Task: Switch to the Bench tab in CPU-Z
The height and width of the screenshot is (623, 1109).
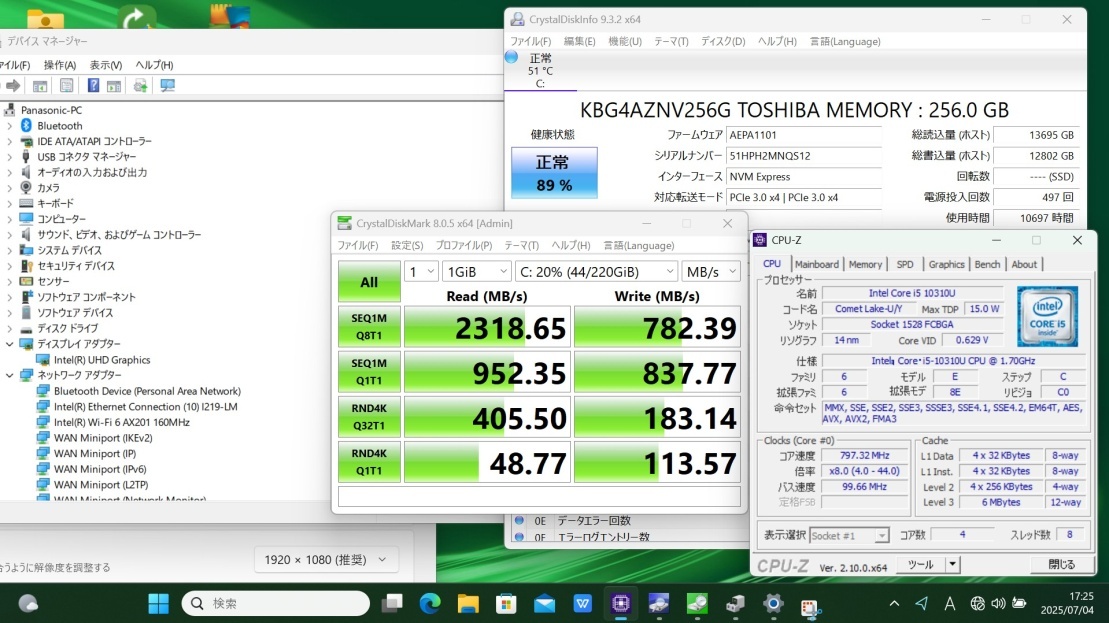Action: pos(987,264)
